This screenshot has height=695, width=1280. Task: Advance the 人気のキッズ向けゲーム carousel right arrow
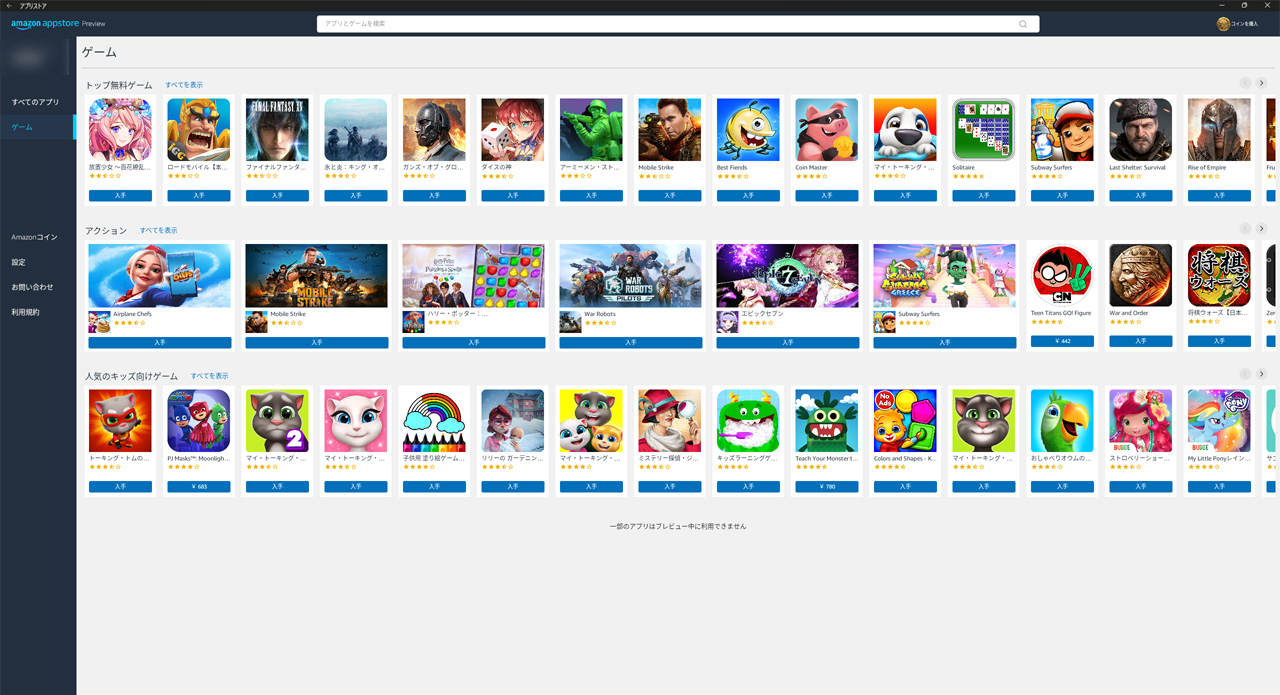pyautogui.click(x=1262, y=374)
